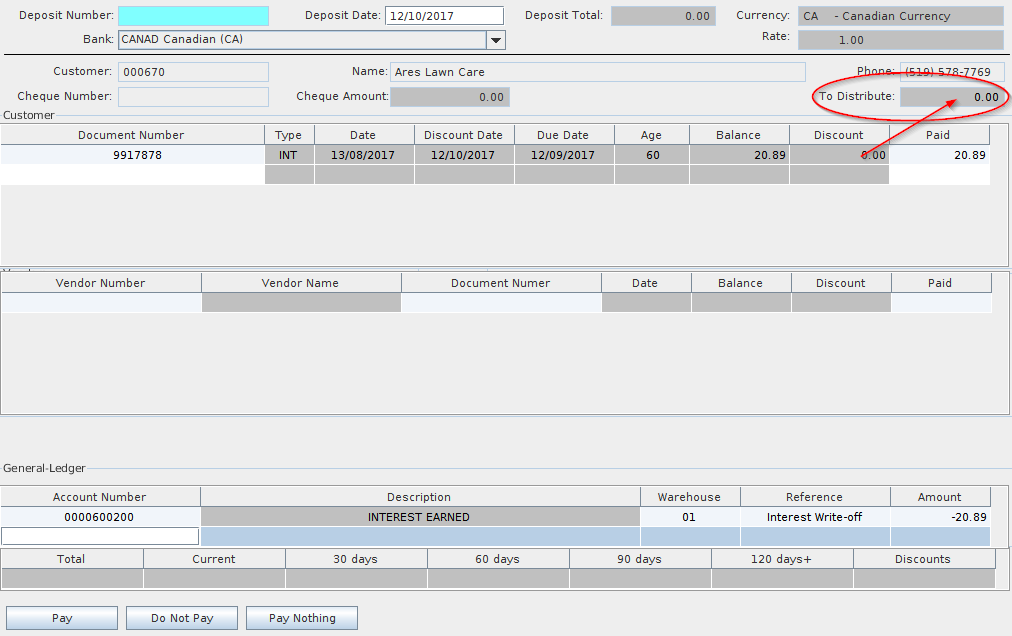This screenshot has width=1012, height=636.
Task: Click the Deposit Date field
Action: coord(444,16)
